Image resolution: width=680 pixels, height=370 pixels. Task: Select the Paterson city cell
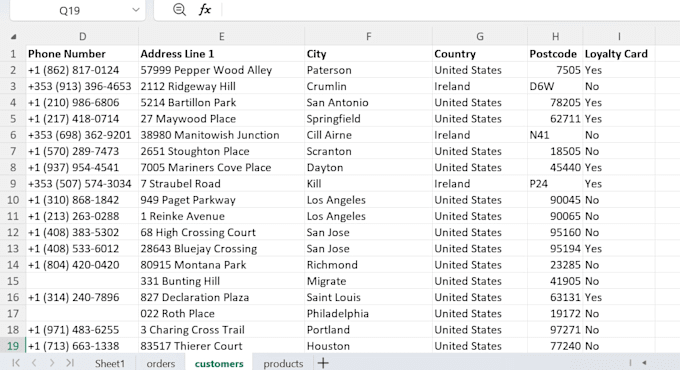369,70
